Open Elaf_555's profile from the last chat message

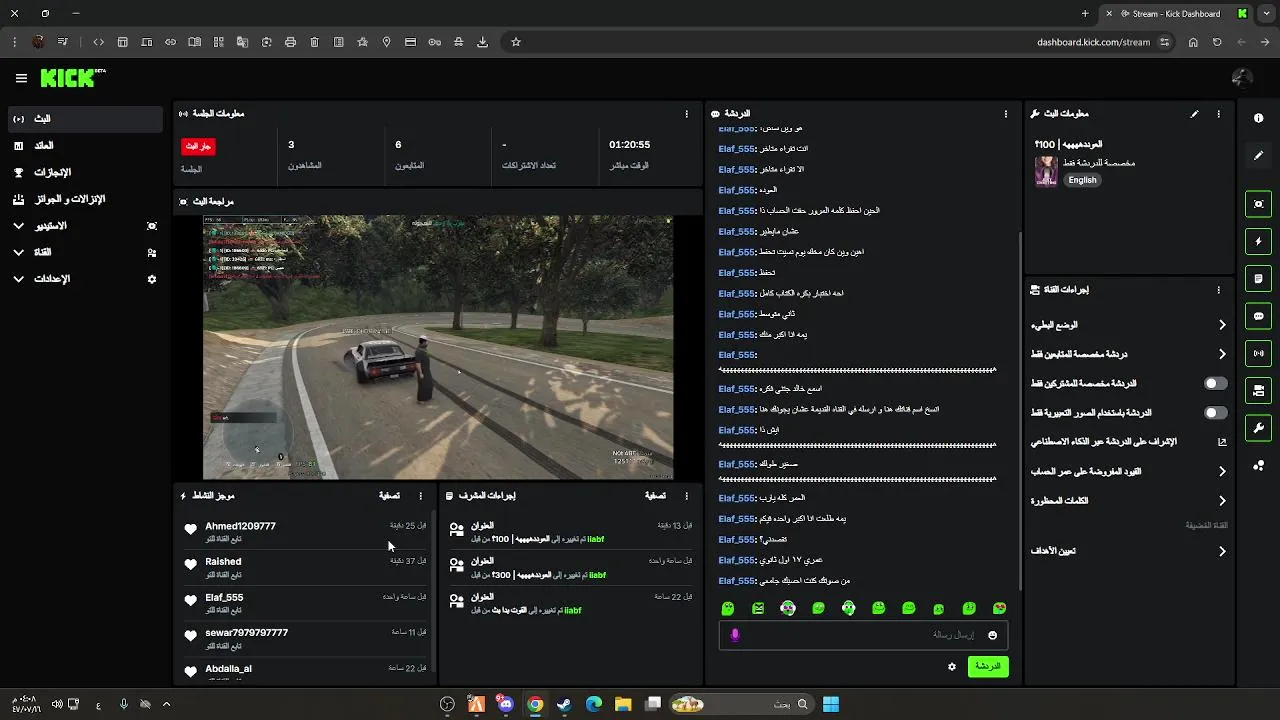pos(736,581)
